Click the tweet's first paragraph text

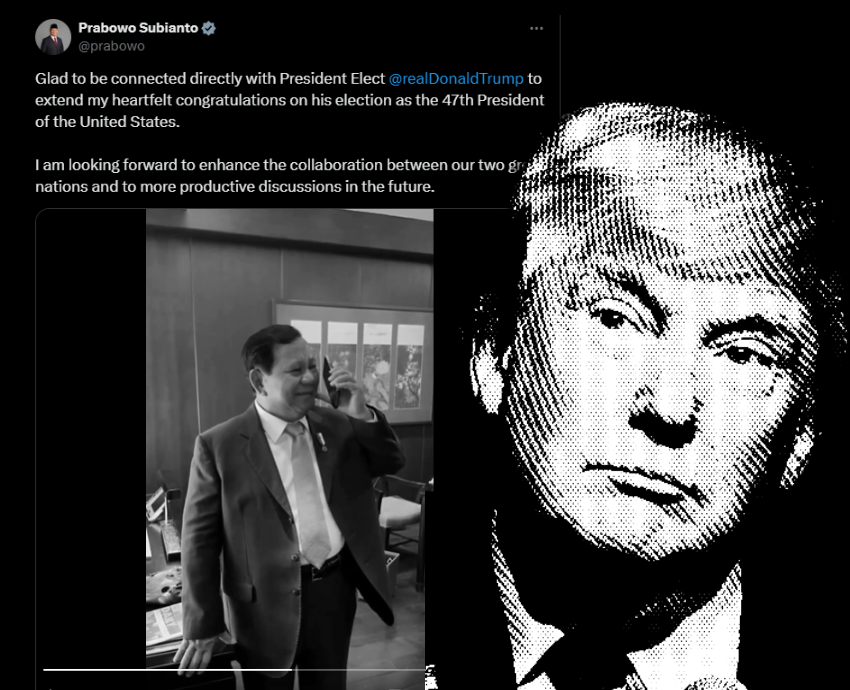pyautogui.click(x=289, y=100)
